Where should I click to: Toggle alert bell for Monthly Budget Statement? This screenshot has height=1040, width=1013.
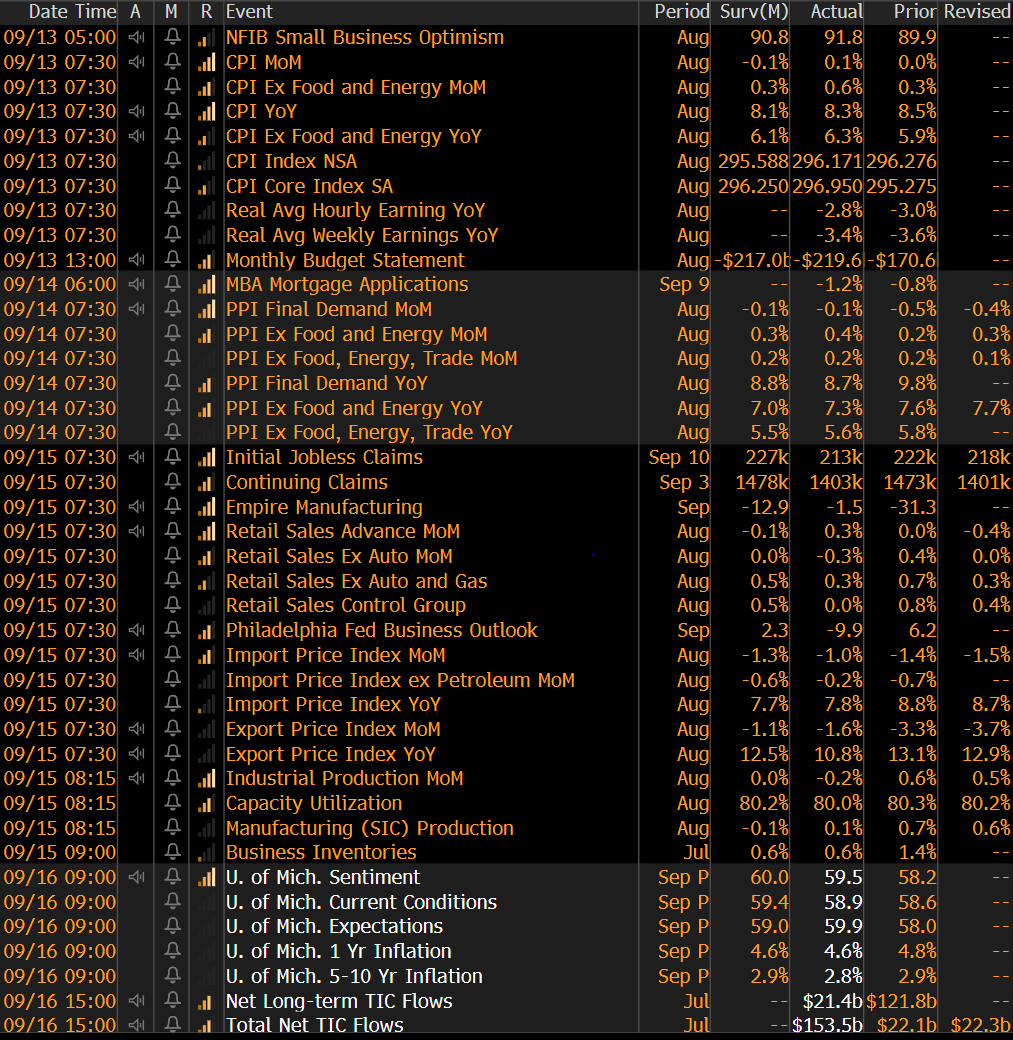coord(172,260)
